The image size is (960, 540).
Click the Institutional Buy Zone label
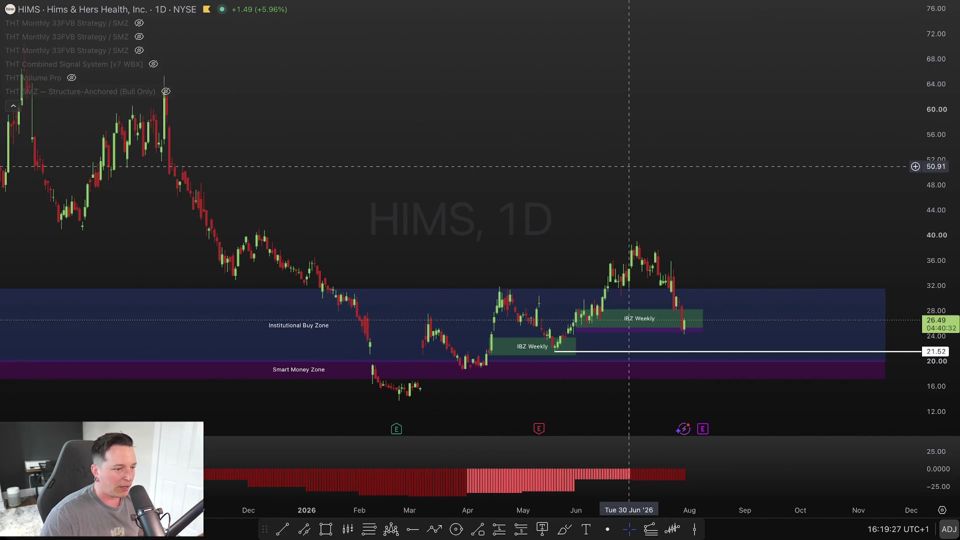click(298, 325)
